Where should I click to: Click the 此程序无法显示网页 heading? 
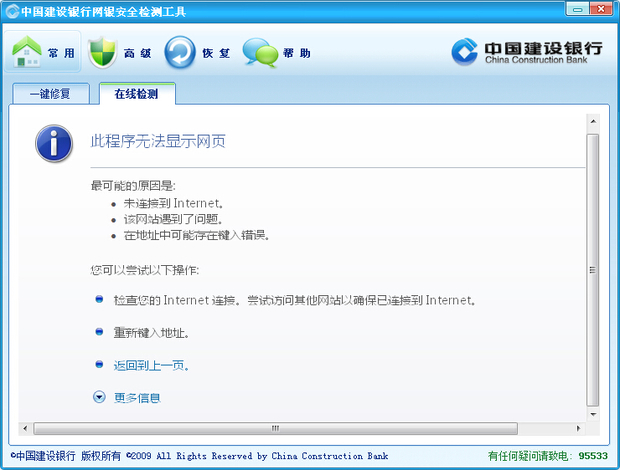(158, 141)
